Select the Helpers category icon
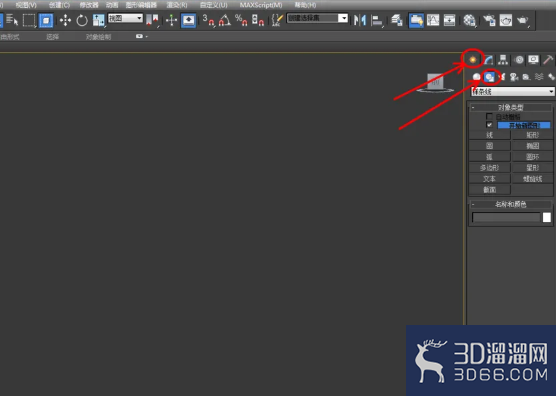 click(x=527, y=77)
